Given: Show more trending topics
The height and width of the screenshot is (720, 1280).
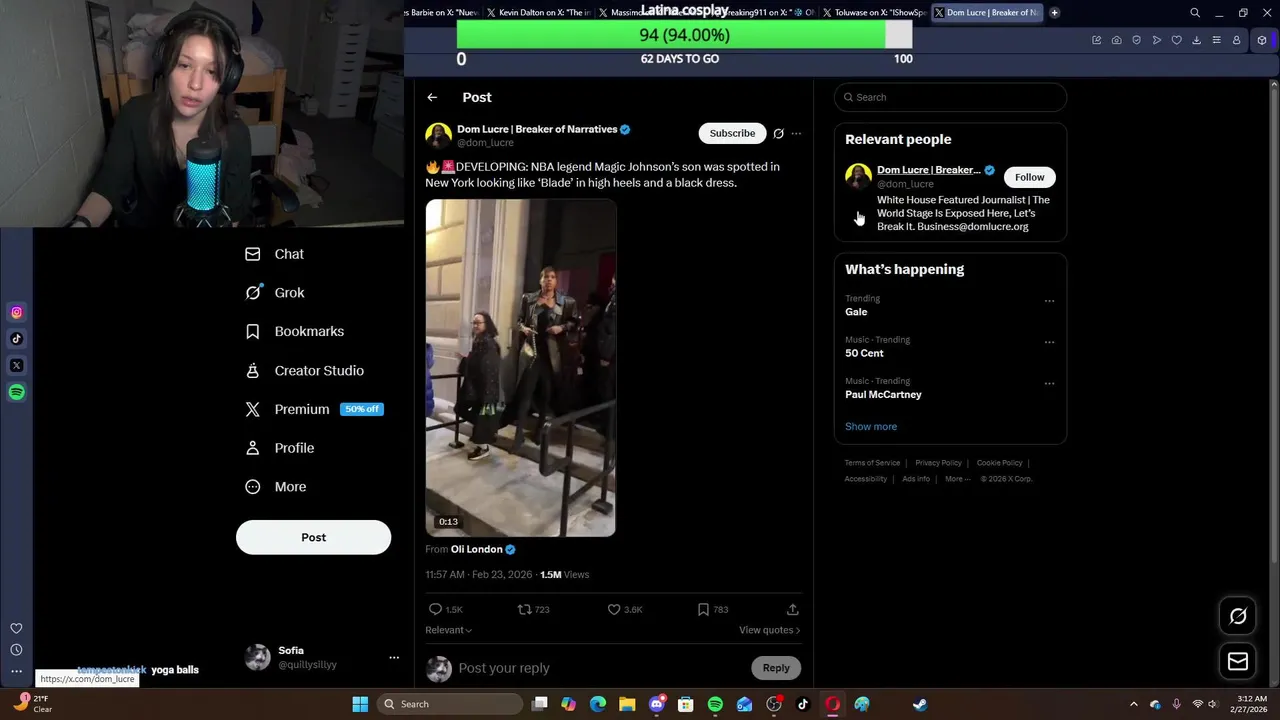Looking at the screenshot, I should point(871,426).
